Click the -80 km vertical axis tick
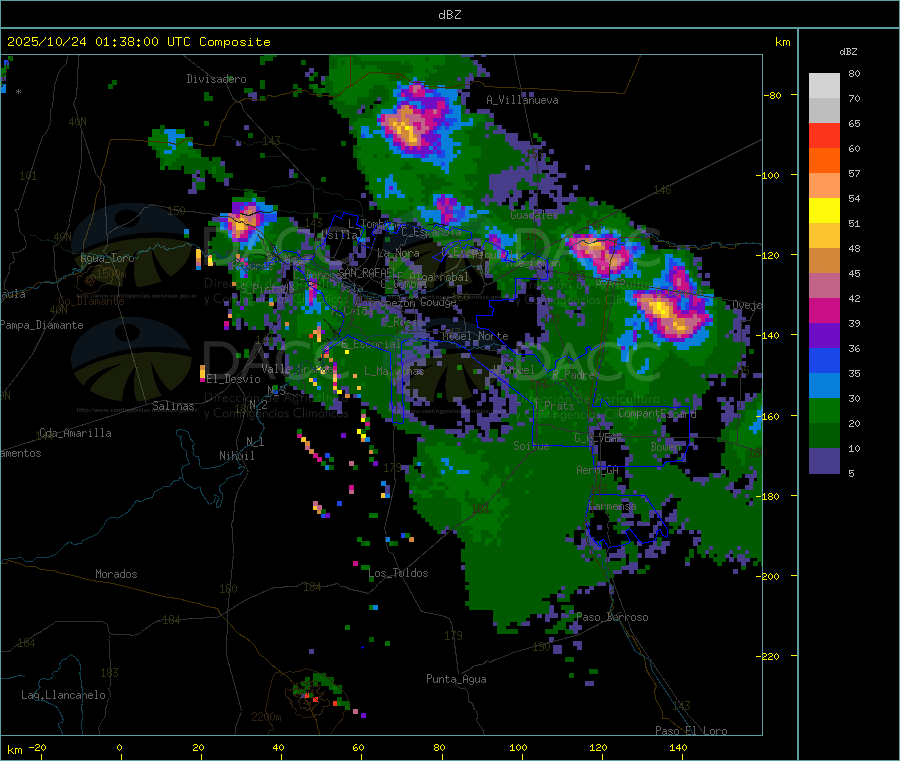Screen dimensions: 900x761 coord(773,95)
